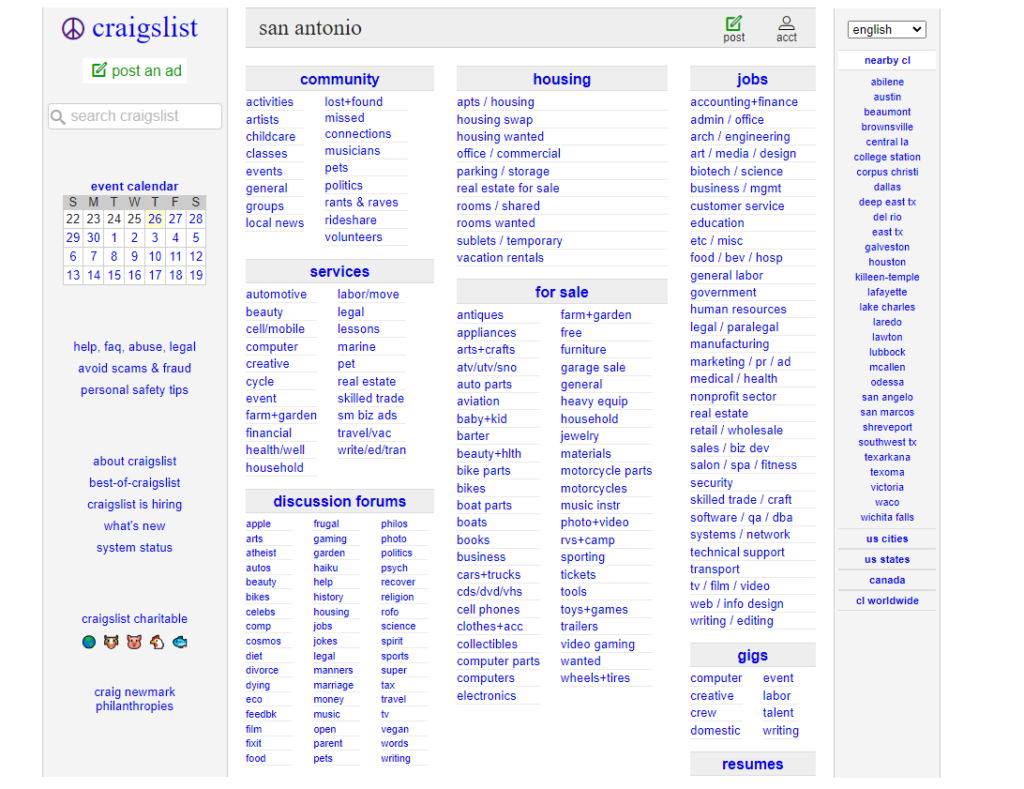1024x789 pixels.
Task: Open 'write/ed/tran' services link
Action: coord(372,450)
